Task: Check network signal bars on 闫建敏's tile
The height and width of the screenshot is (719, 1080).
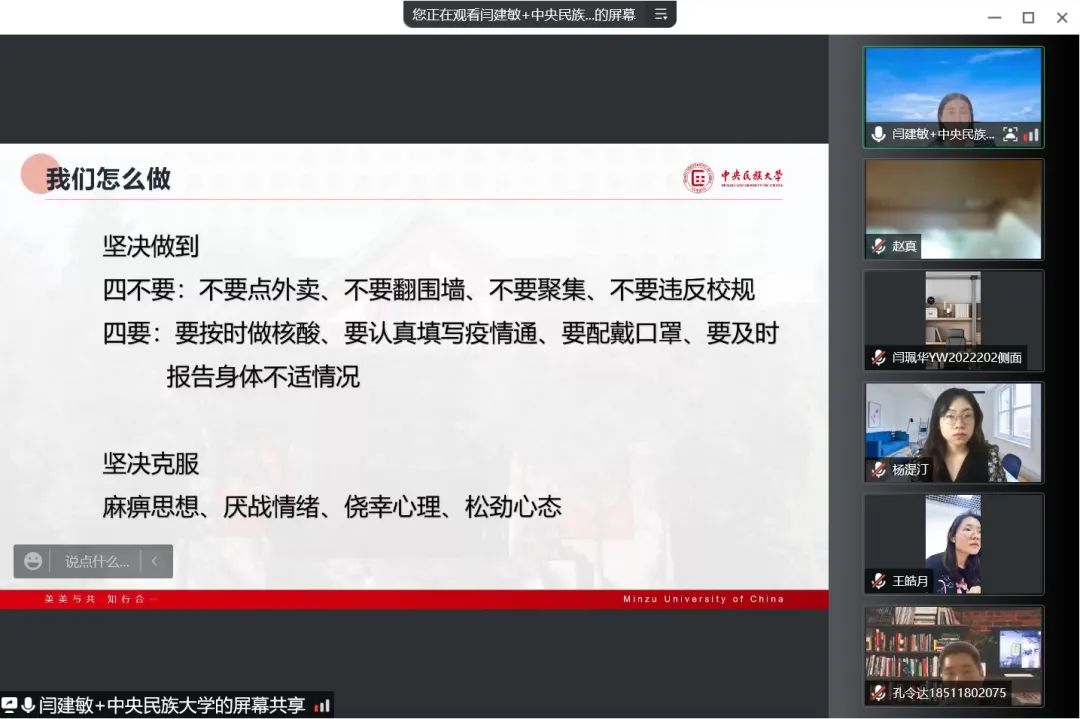Action: coord(1031,134)
